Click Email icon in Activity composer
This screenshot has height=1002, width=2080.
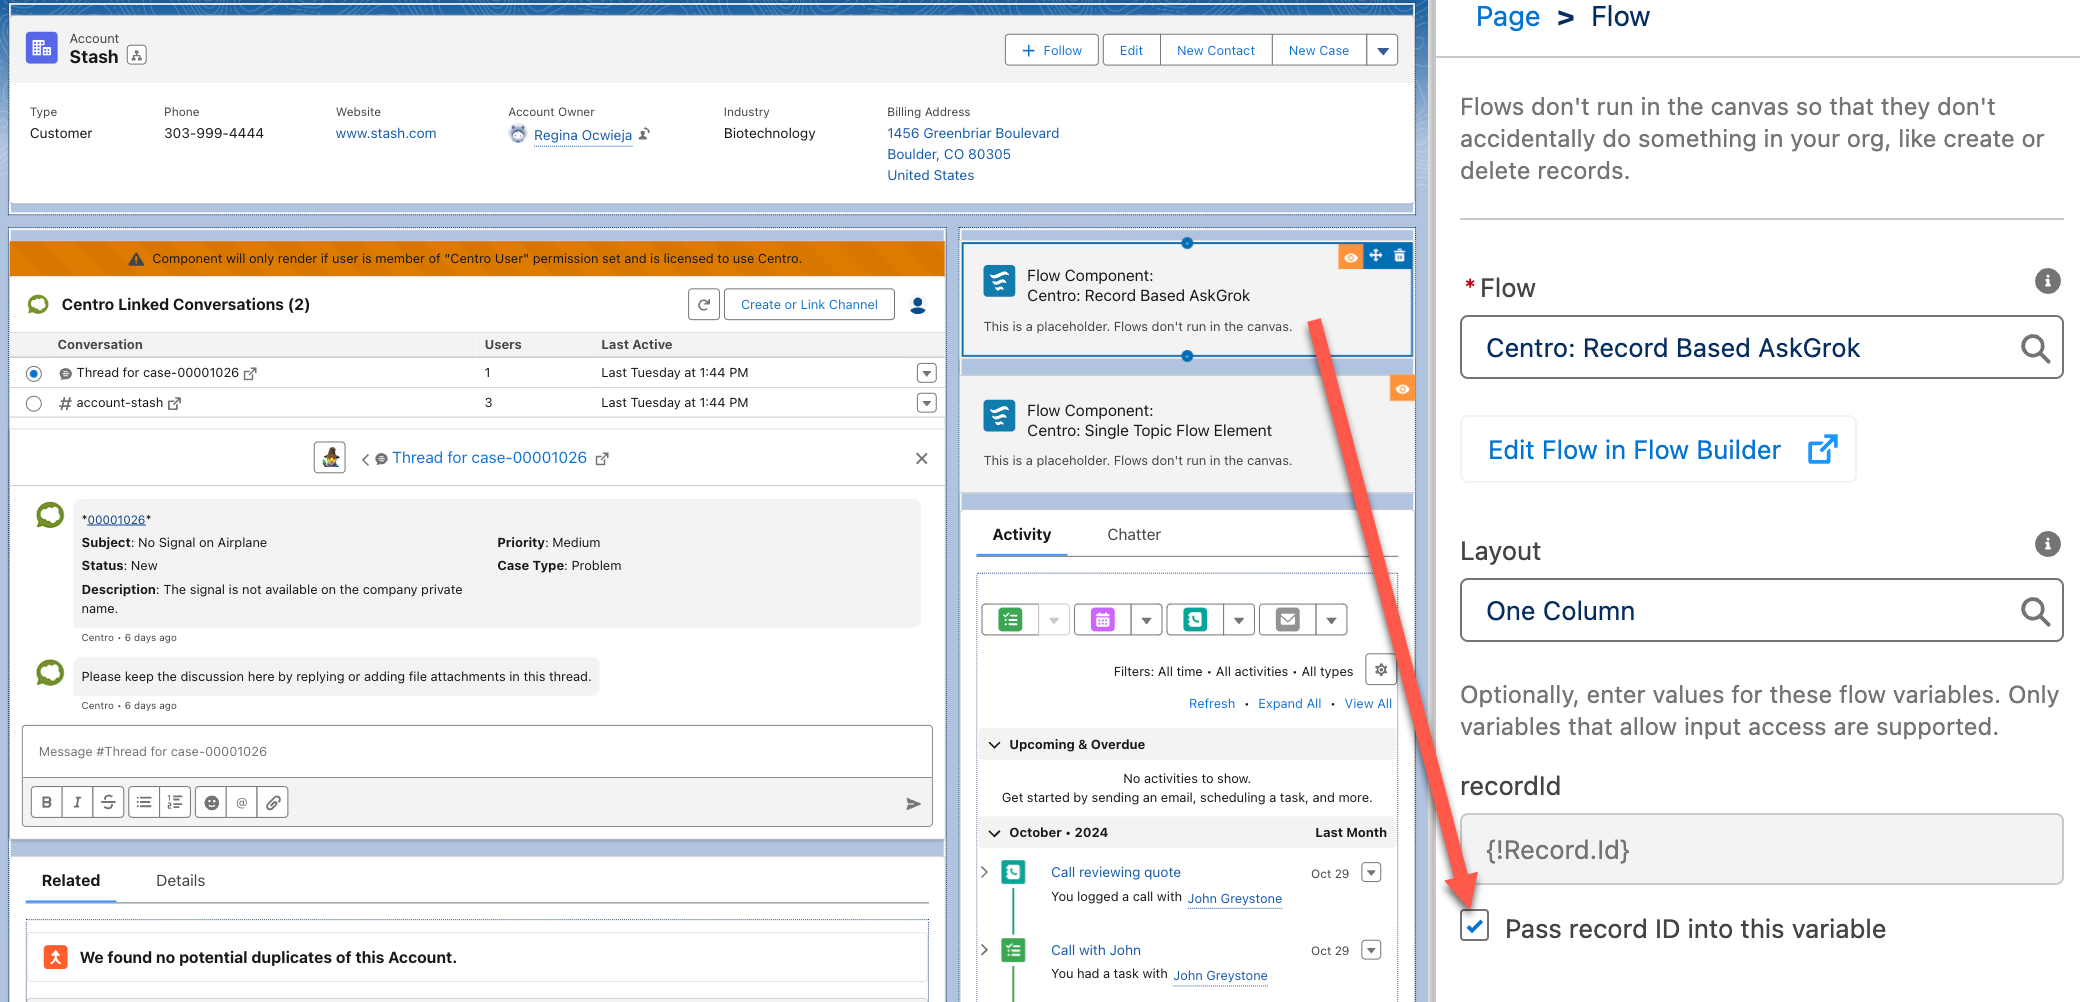pyautogui.click(x=1288, y=620)
